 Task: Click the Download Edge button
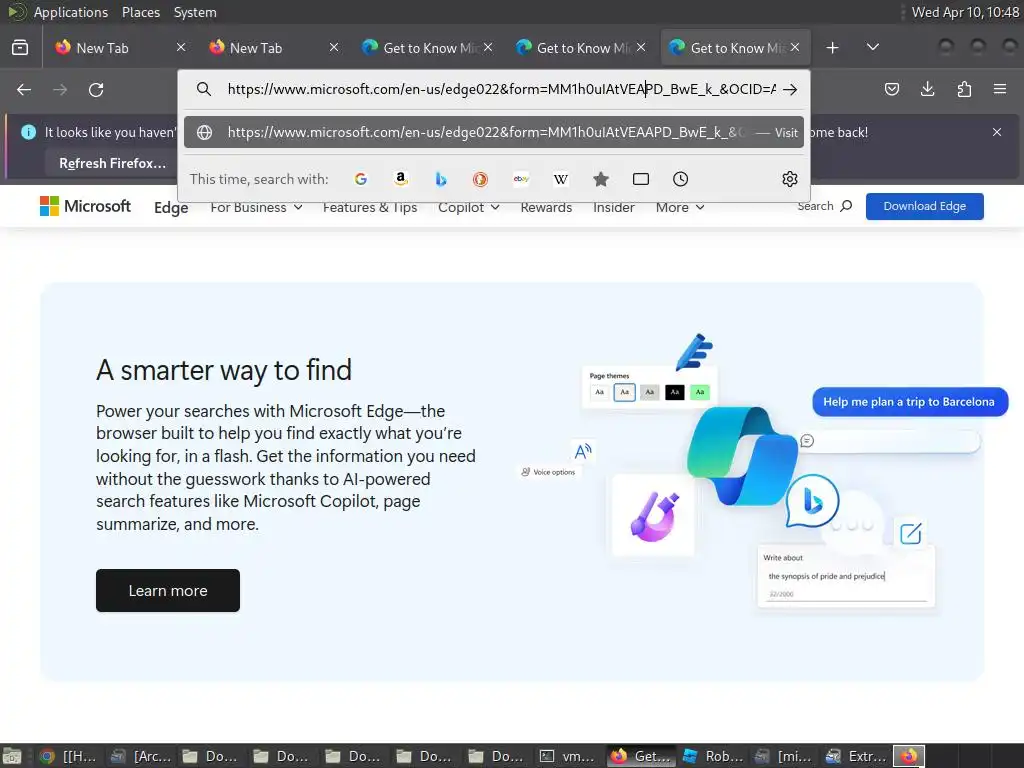(x=924, y=206)
